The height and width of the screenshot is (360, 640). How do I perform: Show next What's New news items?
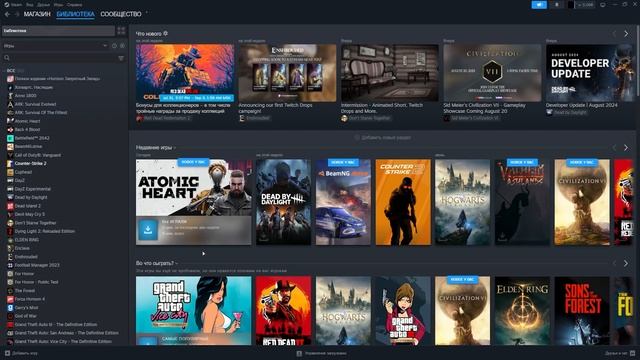click(626, 33)
